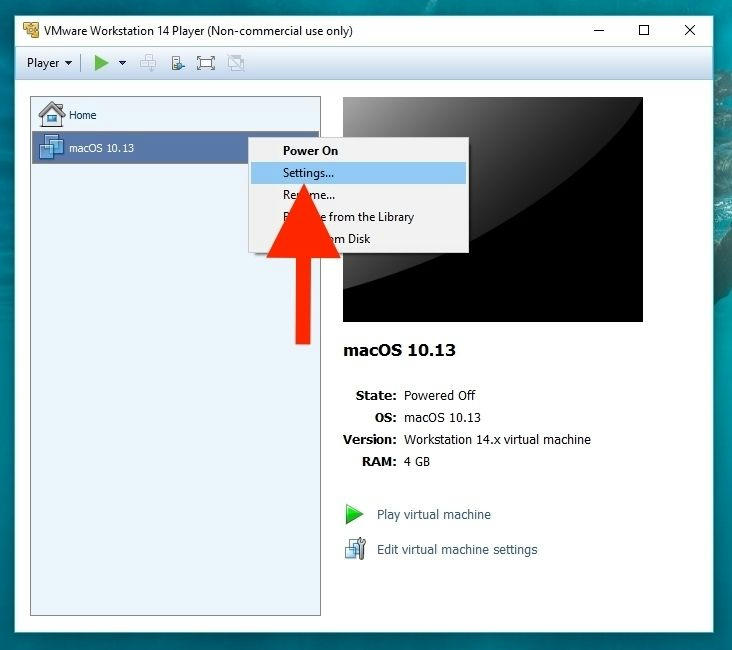Viewport: 732px width, 650px height.
Task: Click the Edit virtual machine settings link
Action: point(456,550)
